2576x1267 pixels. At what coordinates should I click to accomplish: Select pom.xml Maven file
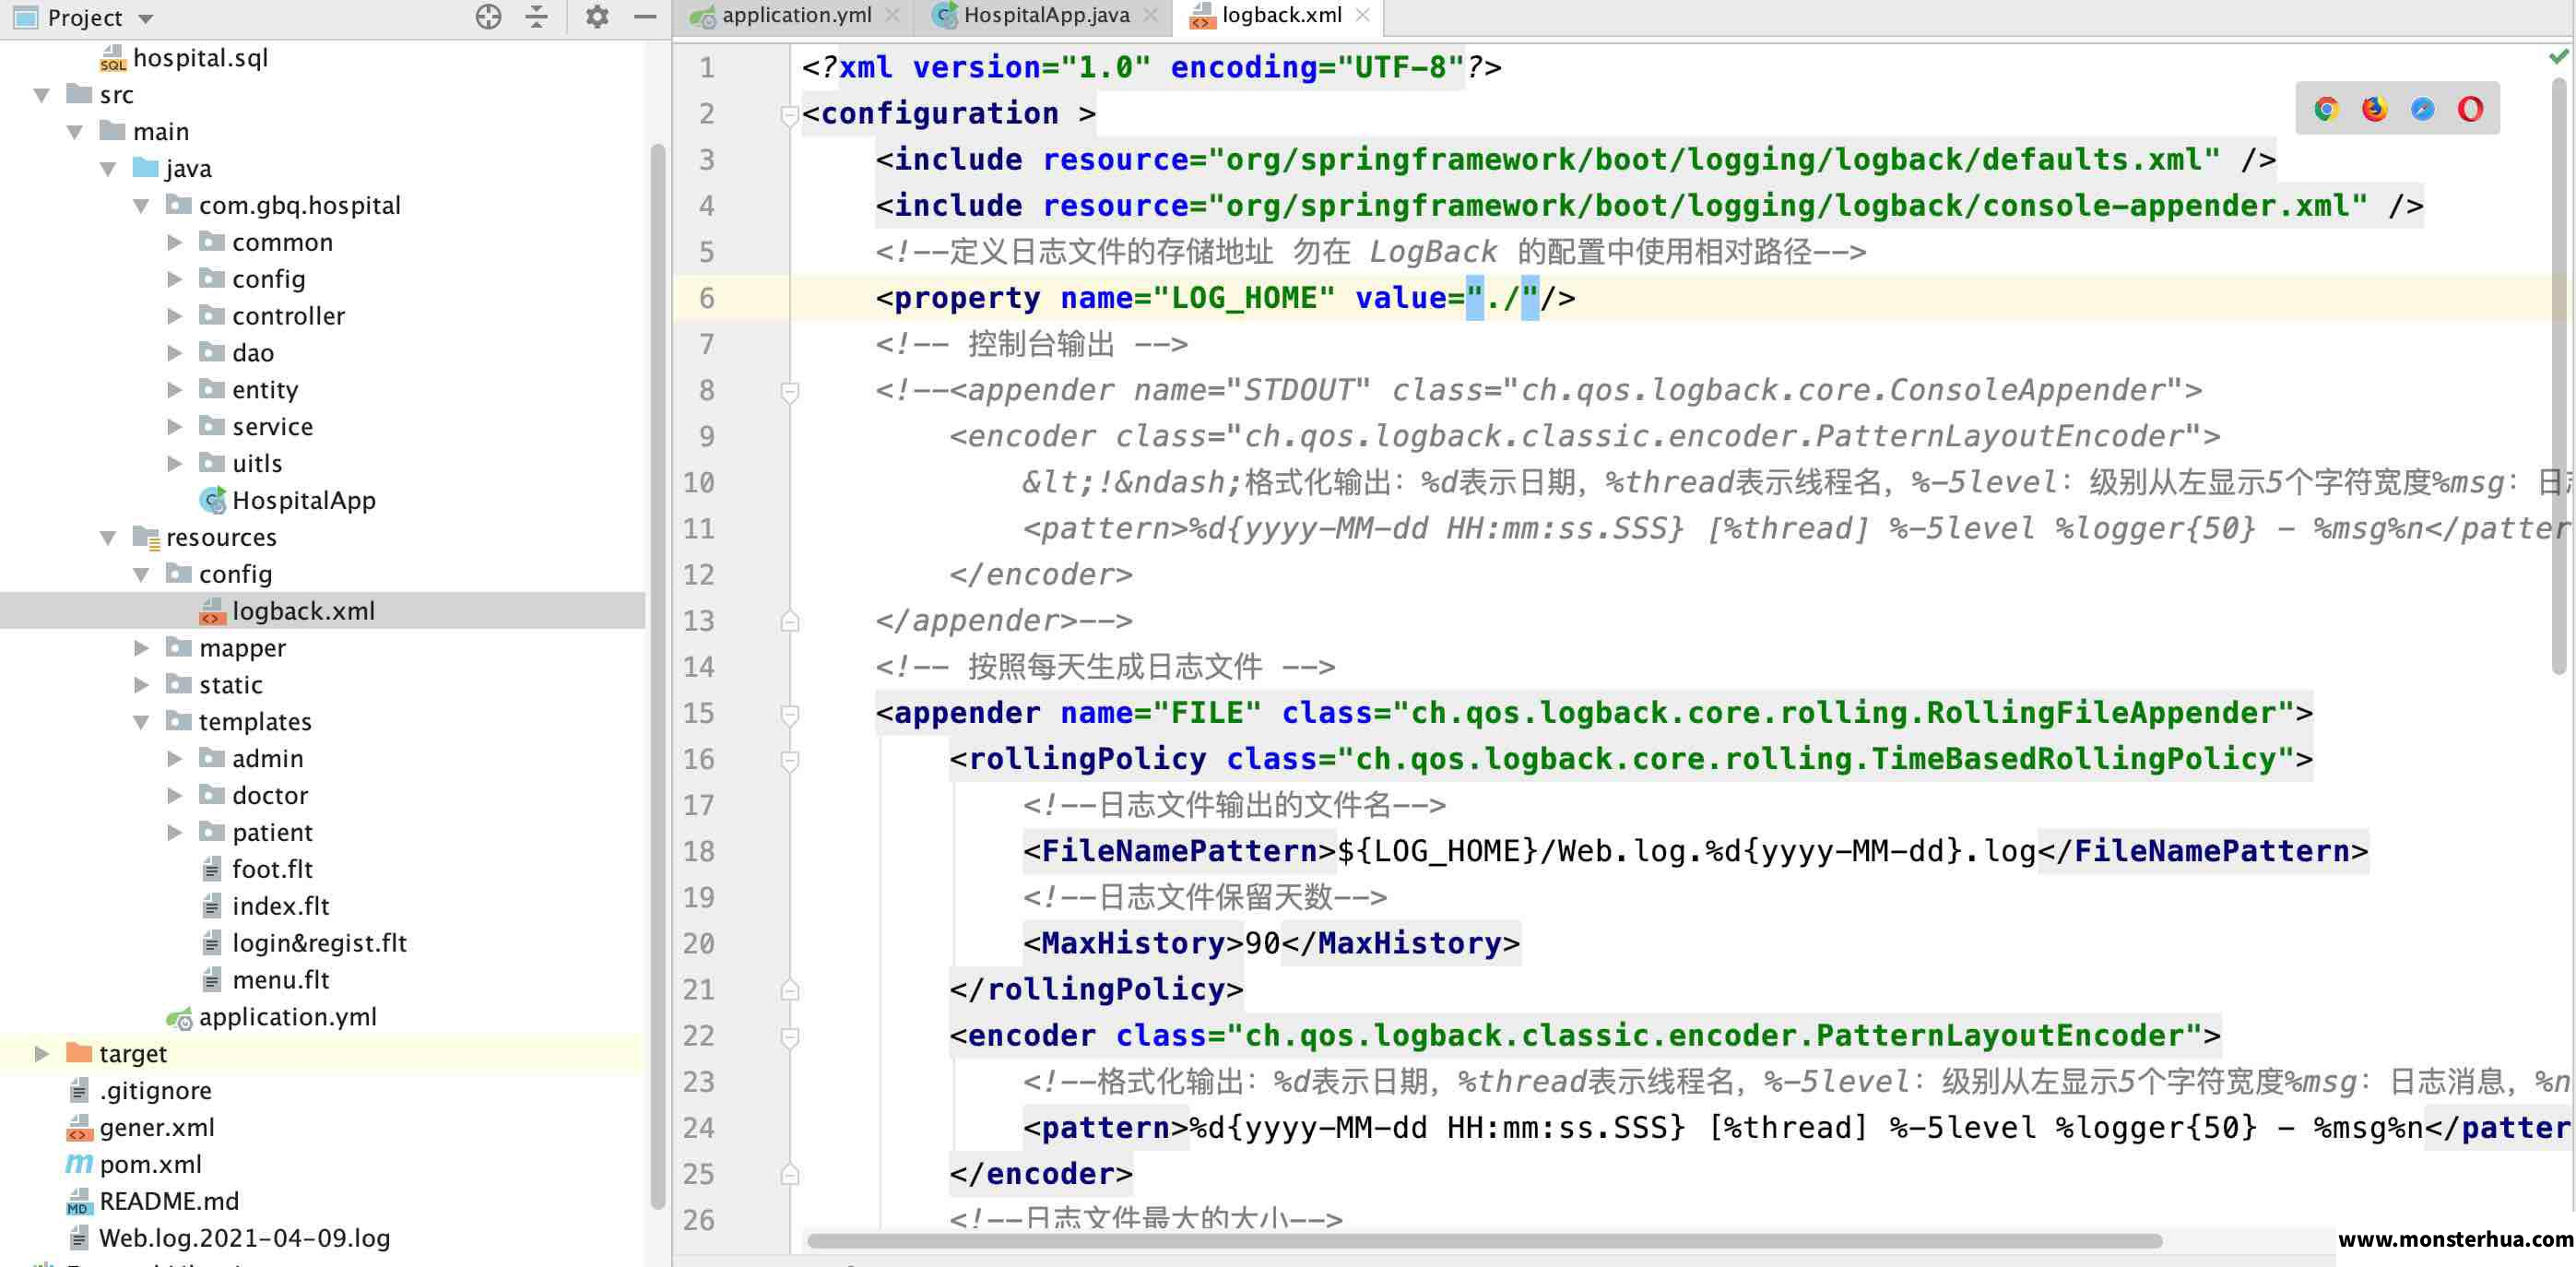(x=151, y=1165)
